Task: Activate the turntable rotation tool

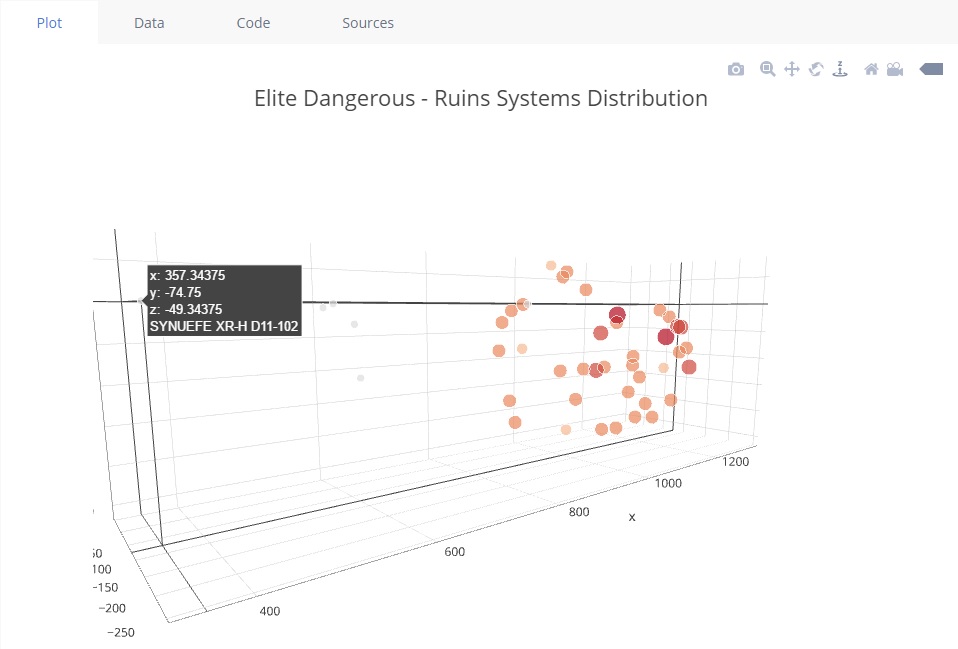Action: (x=841, y=68)
